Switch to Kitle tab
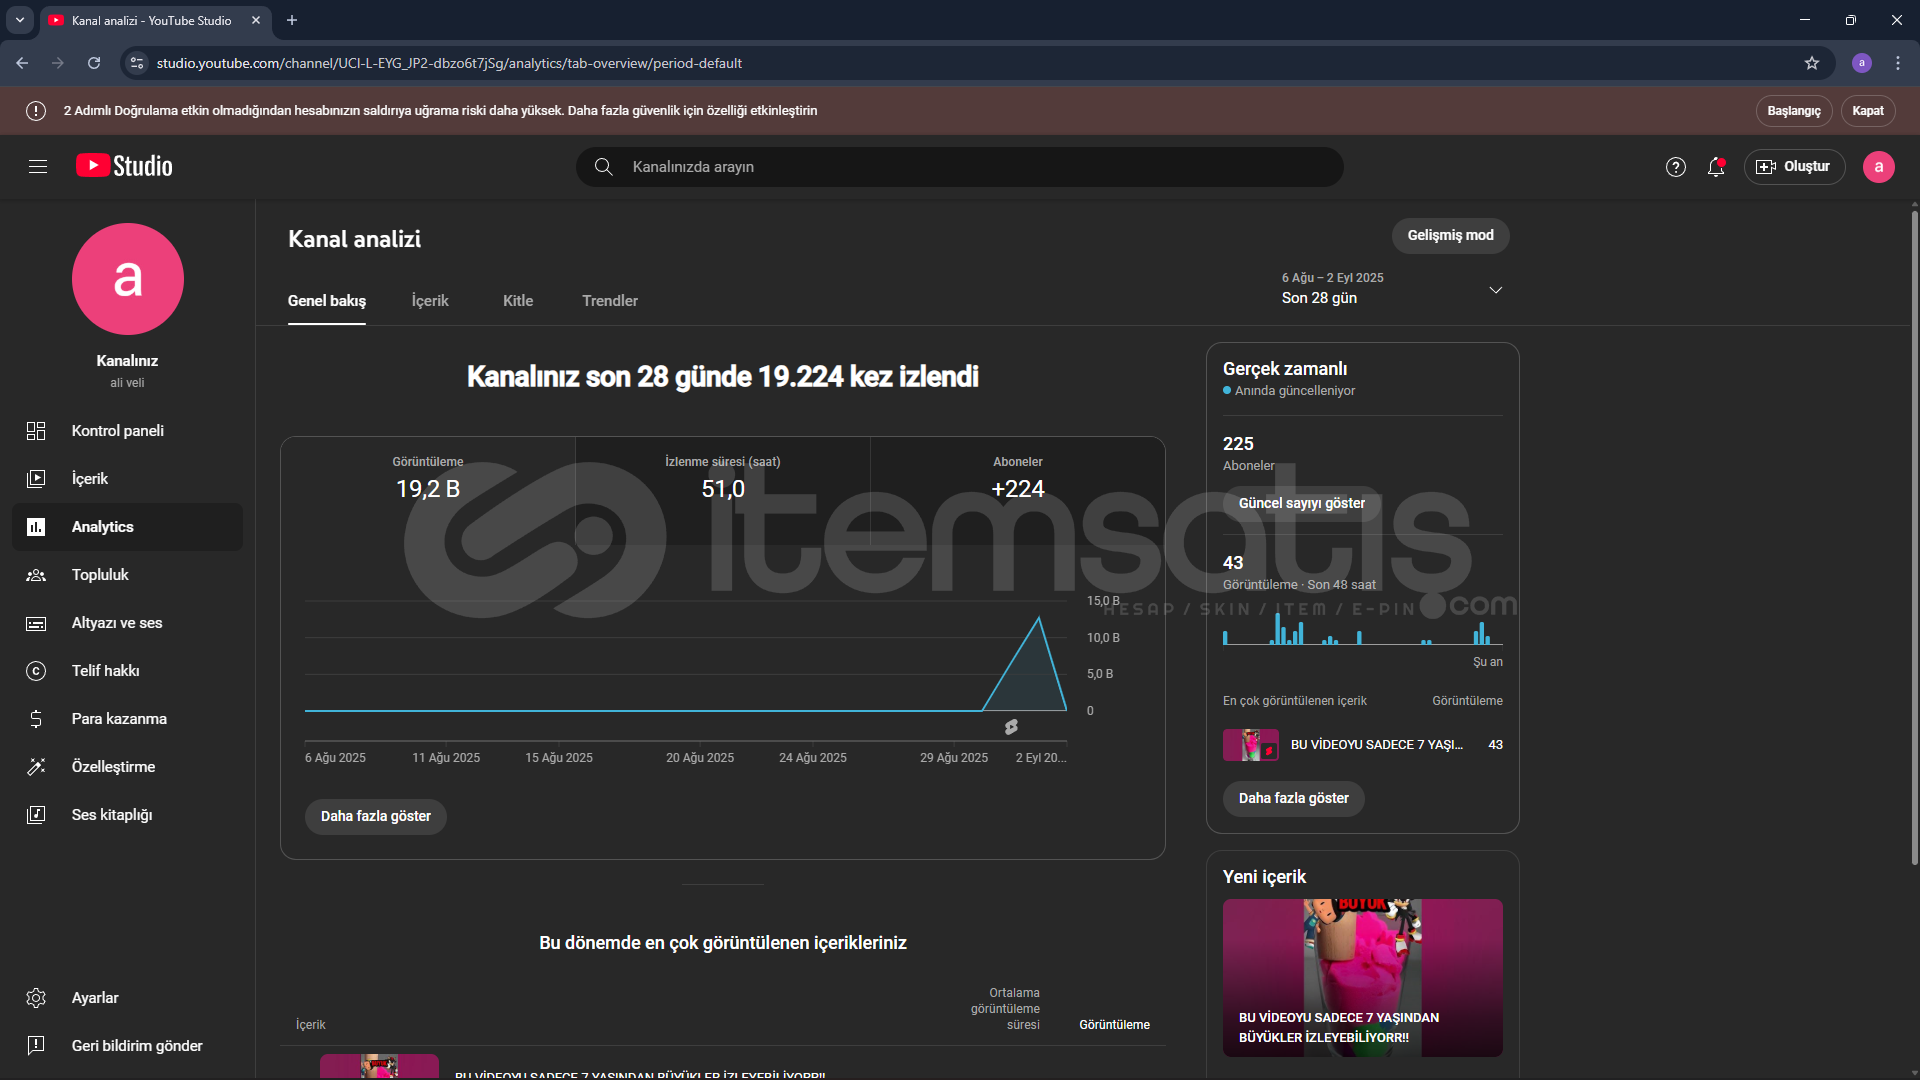Screen dimensions: 1920x1080 (518, 301)
